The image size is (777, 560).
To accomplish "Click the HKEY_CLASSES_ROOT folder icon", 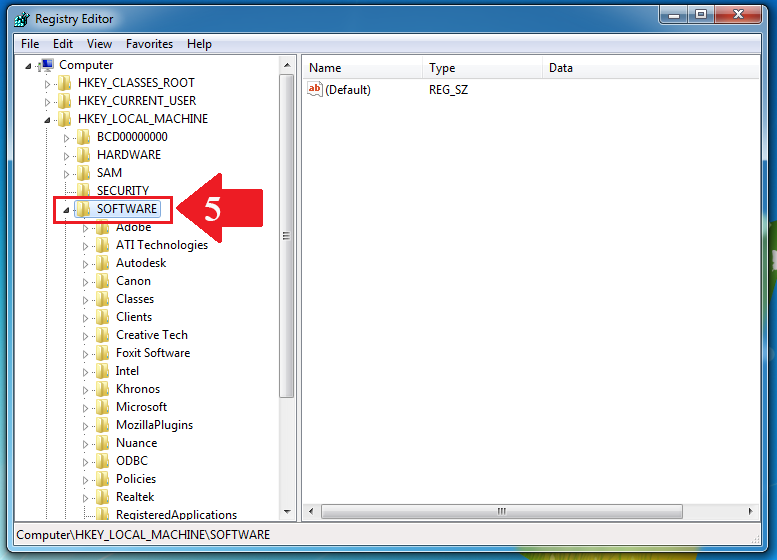I will [x=64, y=83].
